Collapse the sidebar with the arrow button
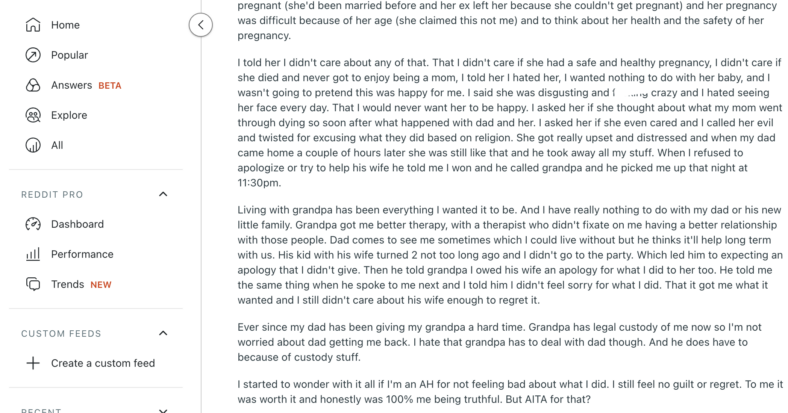 pyautogui.click(x=201, y=25)
